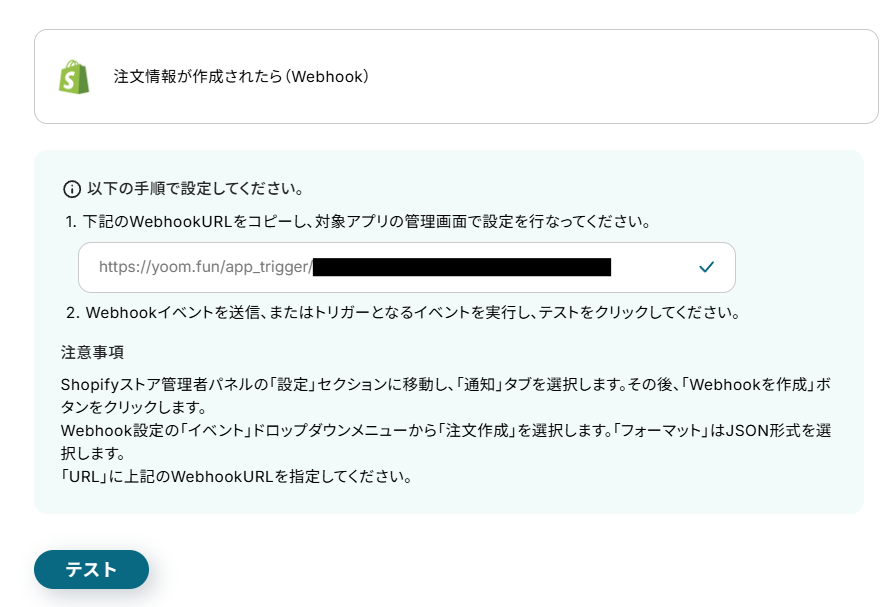Click step 2 text about sending a Webhook event
This screenshot has height=607, width=894.
coord(403,313)
